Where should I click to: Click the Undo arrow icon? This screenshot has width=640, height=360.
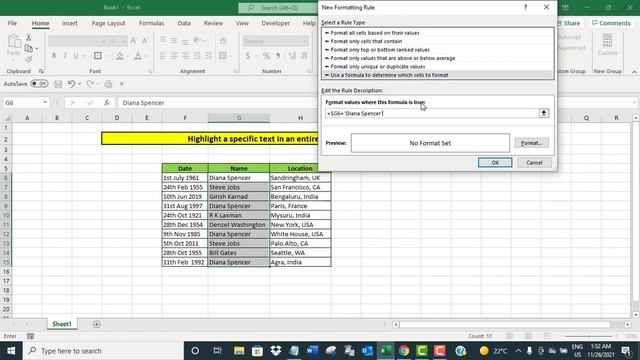click(x=71, y=84)
